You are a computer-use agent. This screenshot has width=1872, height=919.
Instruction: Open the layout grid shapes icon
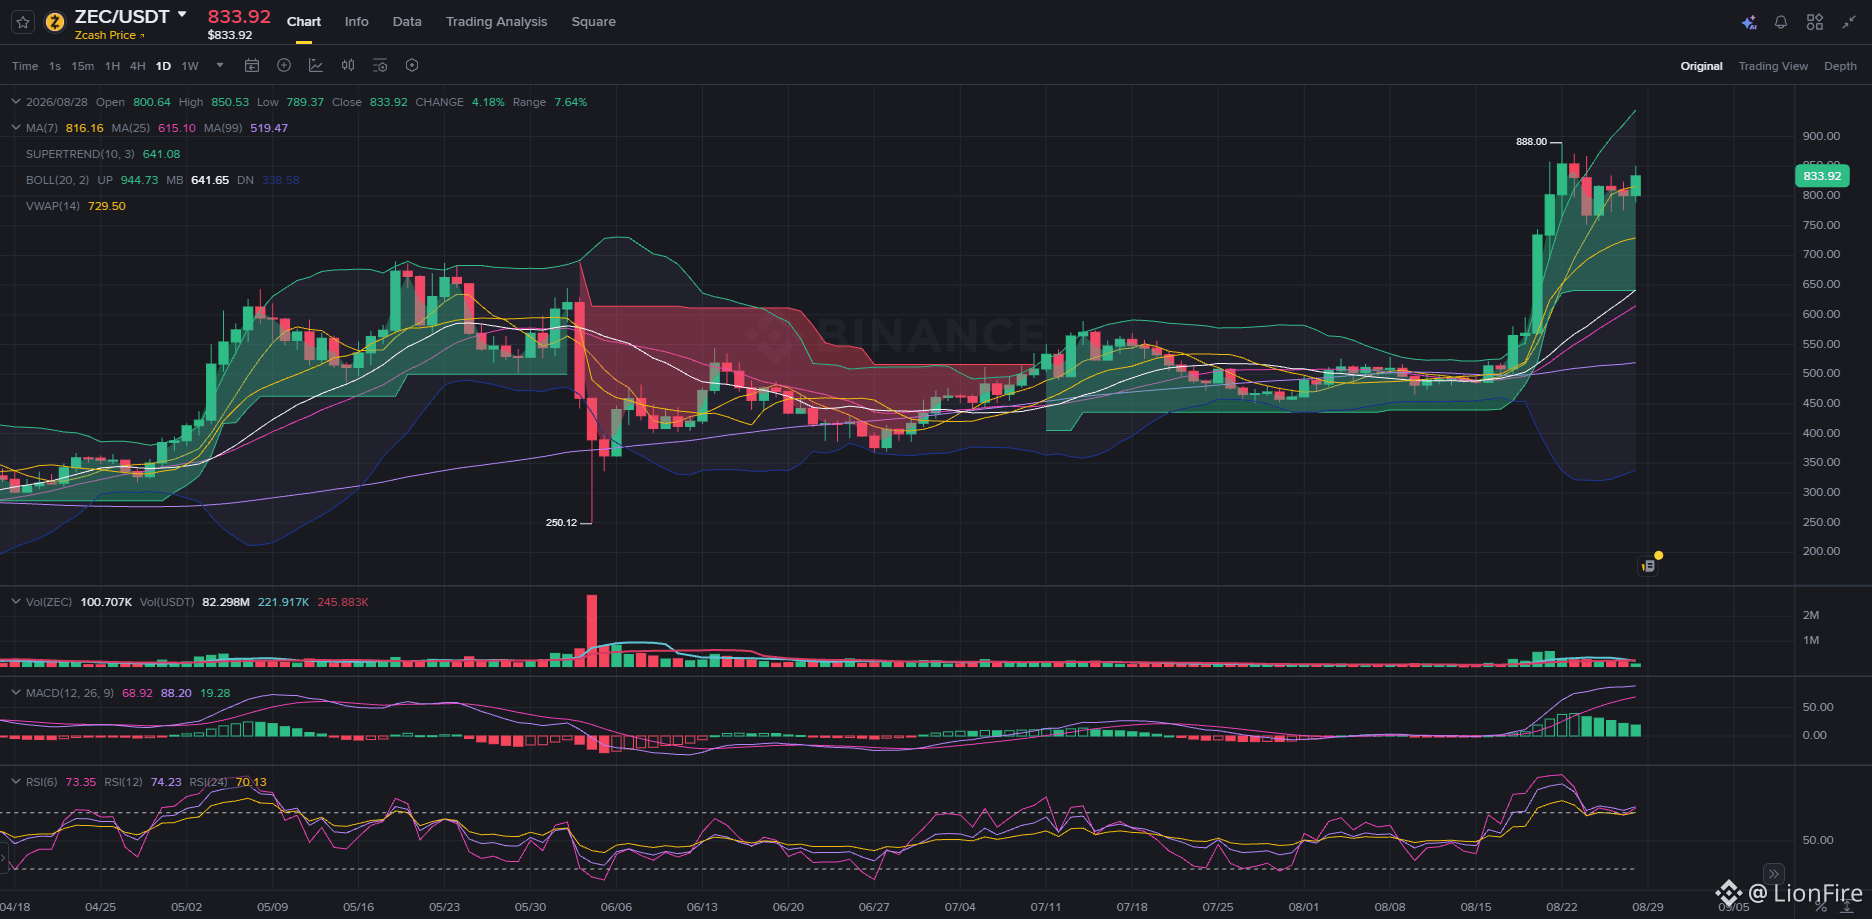1815,22
